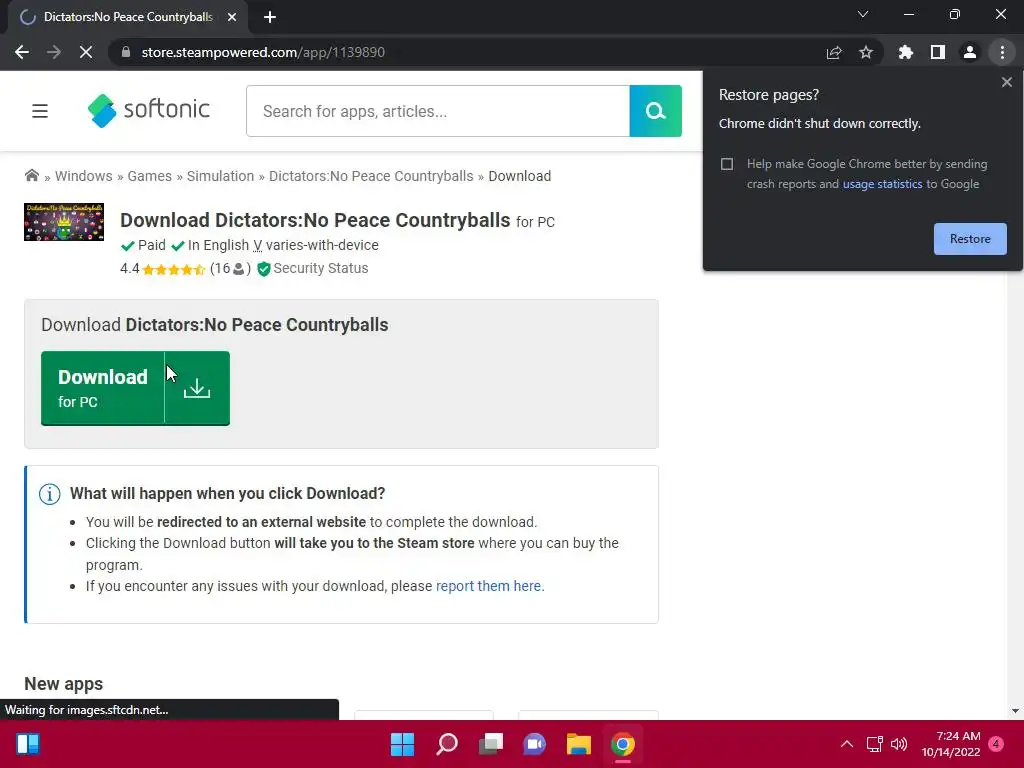Open Task View on taskbar
Screen dimensions: 1024x768
(490, 744)
